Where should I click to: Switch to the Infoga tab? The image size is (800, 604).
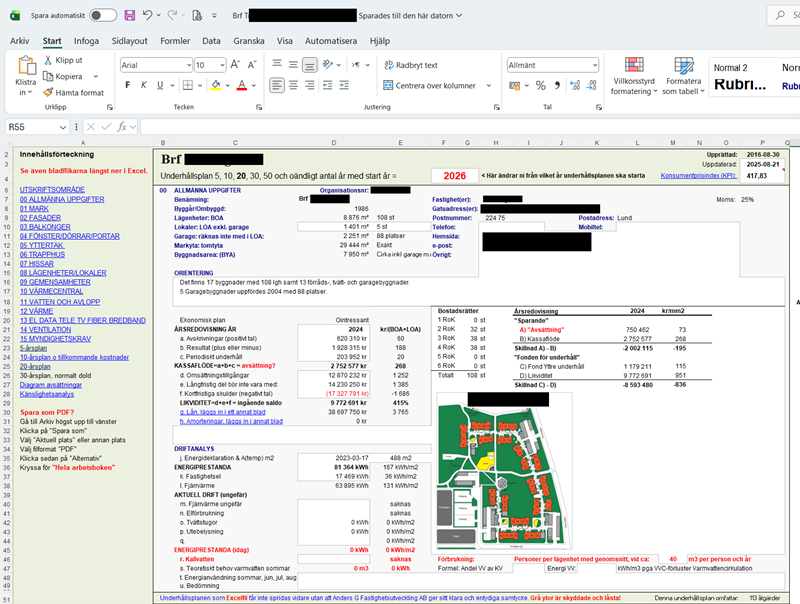tap(86, 41)
